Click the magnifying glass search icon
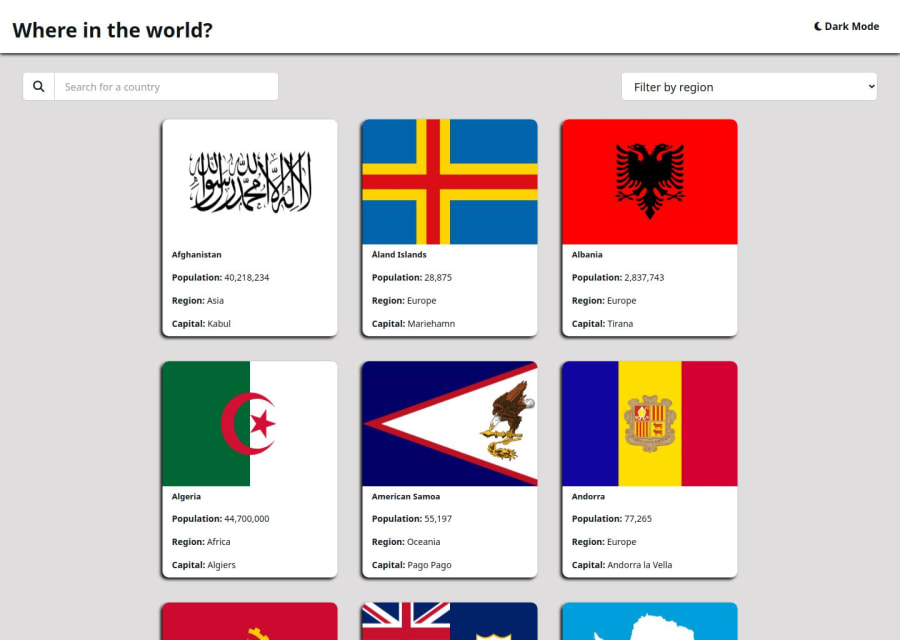Screen dimensions: 900x640 point(38,87)
